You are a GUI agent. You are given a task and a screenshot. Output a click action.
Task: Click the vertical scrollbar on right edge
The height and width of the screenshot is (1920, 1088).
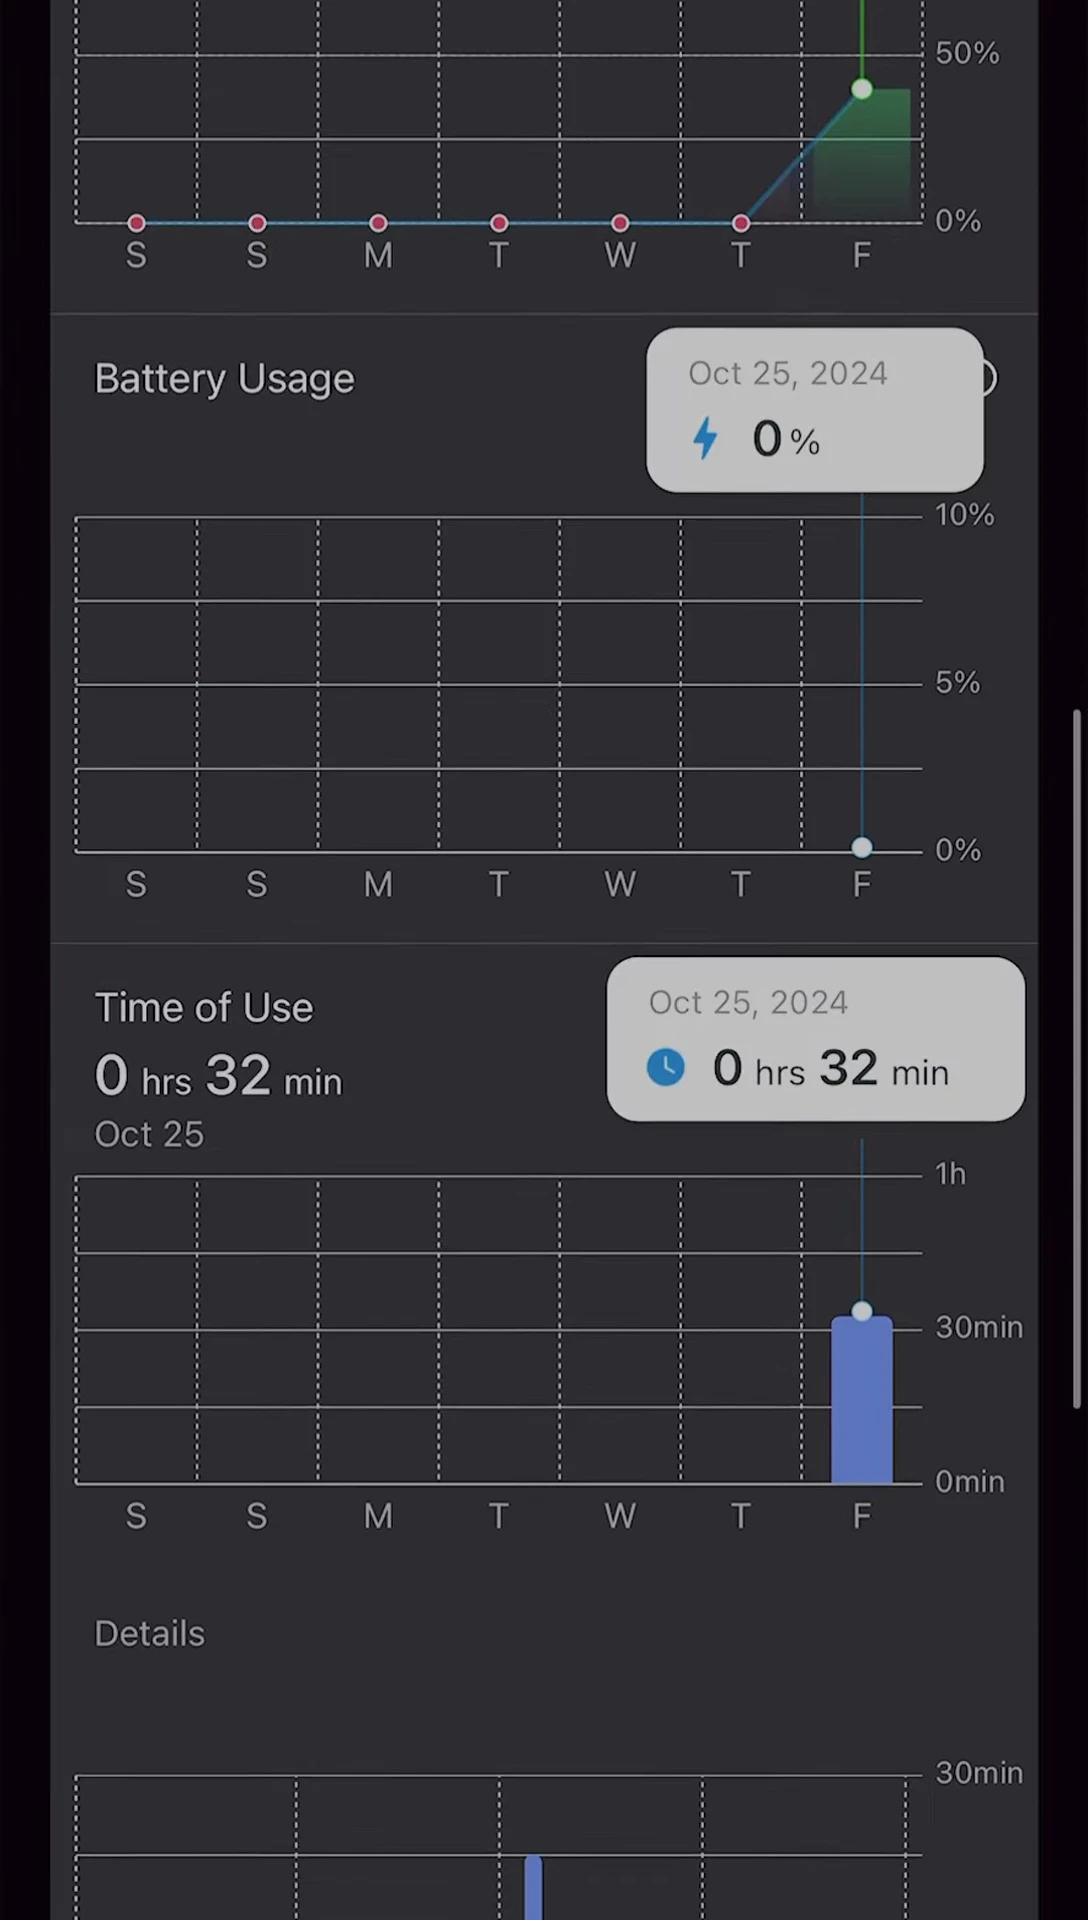[1077, 1058]
